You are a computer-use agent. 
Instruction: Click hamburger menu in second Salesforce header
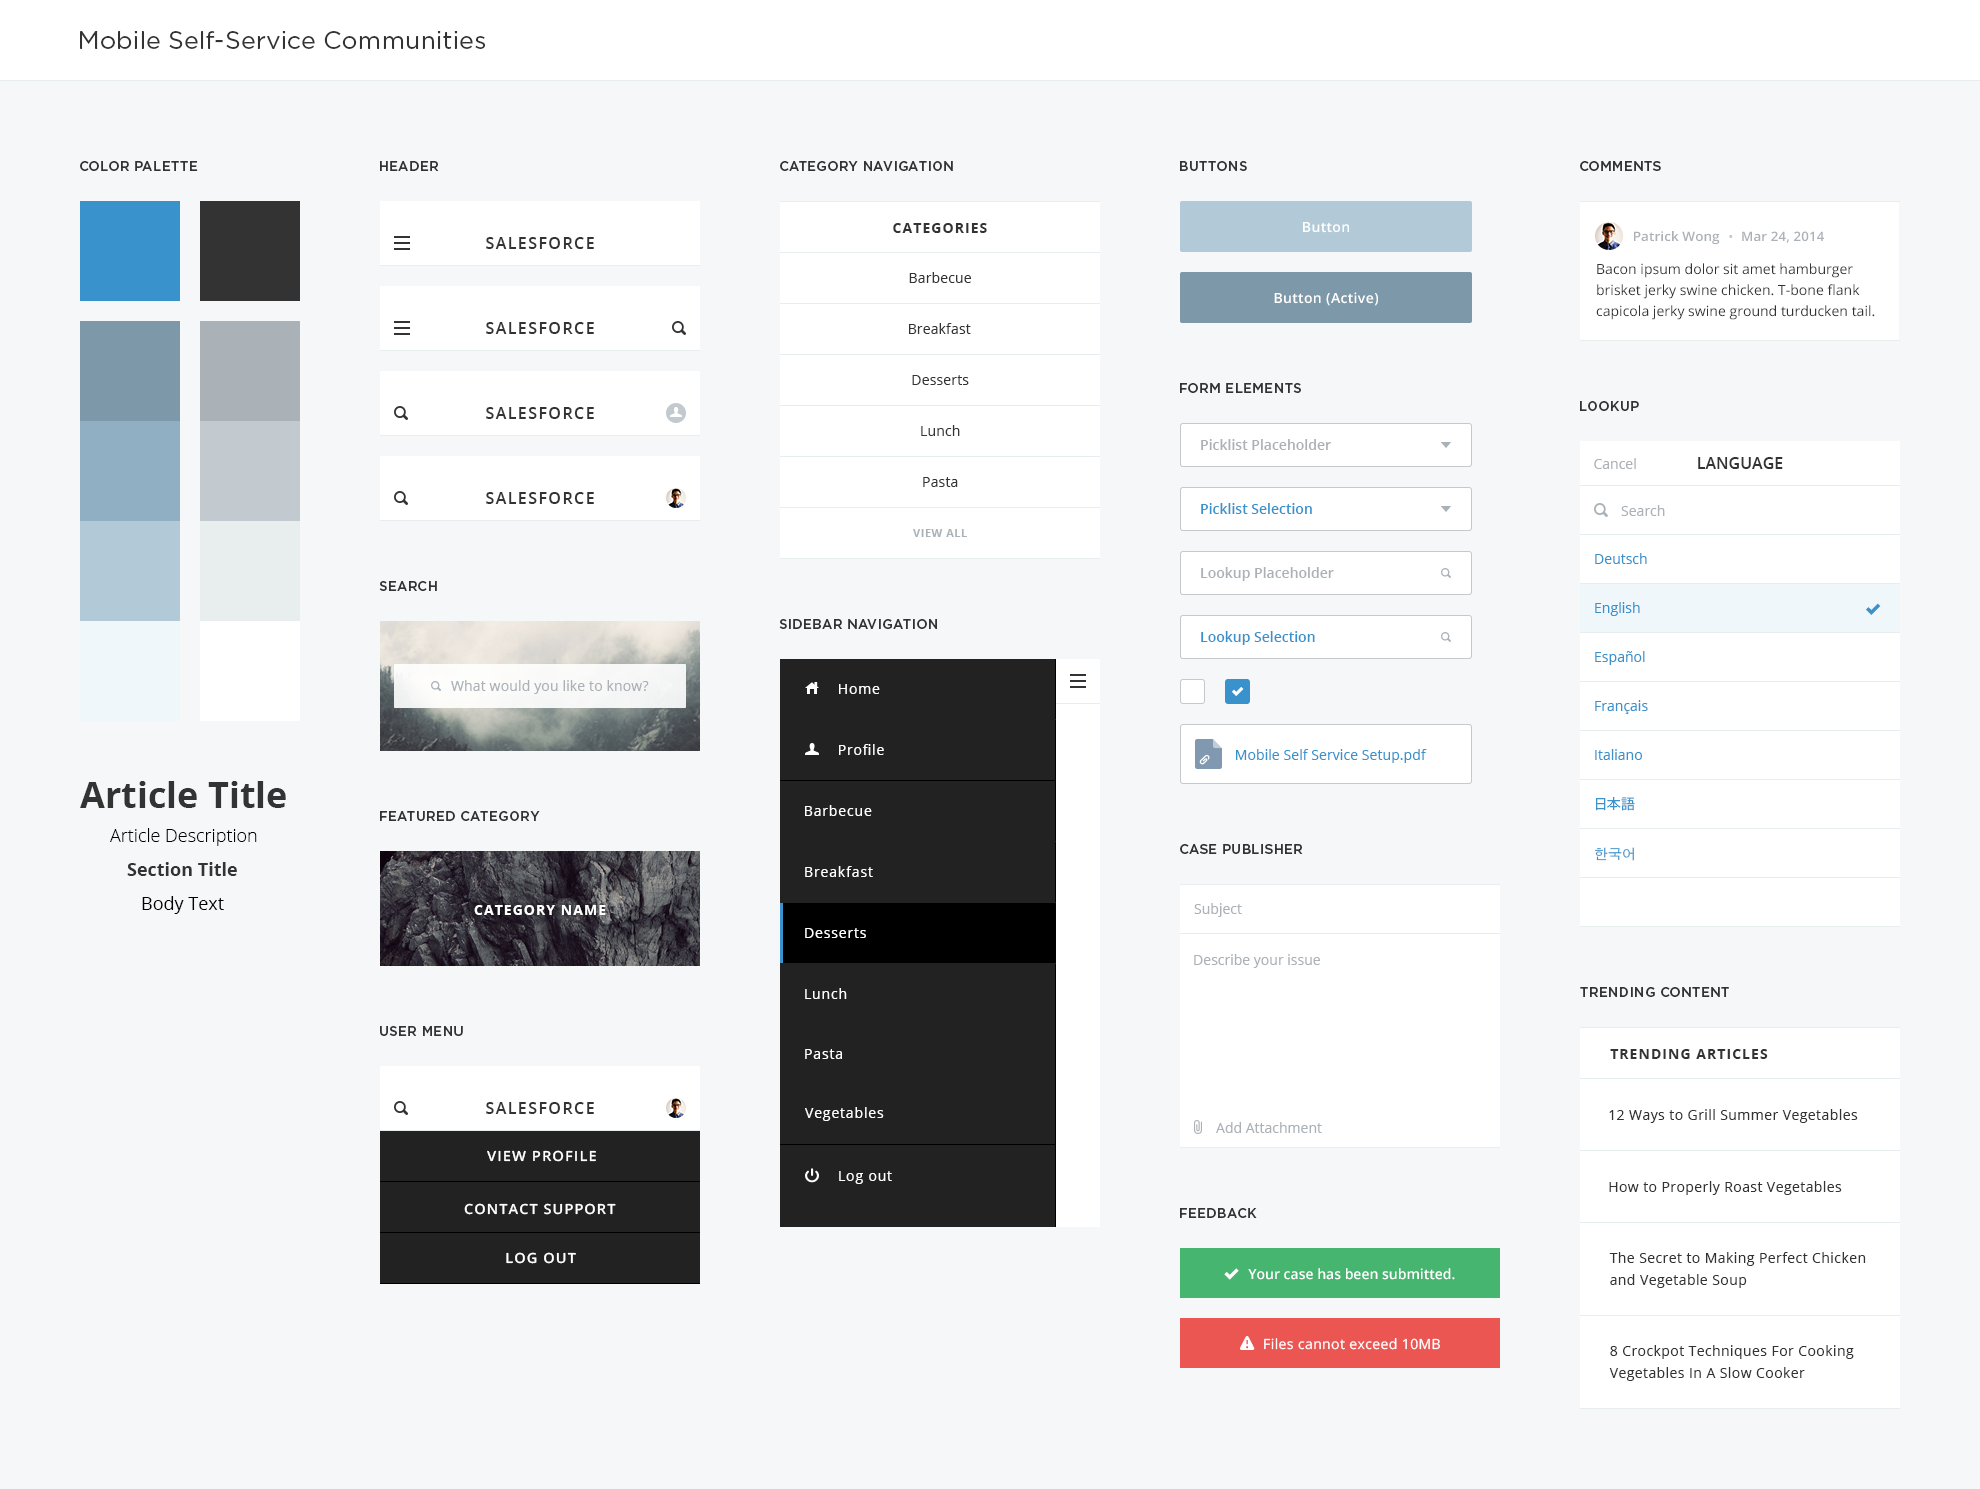pos(402,328)
